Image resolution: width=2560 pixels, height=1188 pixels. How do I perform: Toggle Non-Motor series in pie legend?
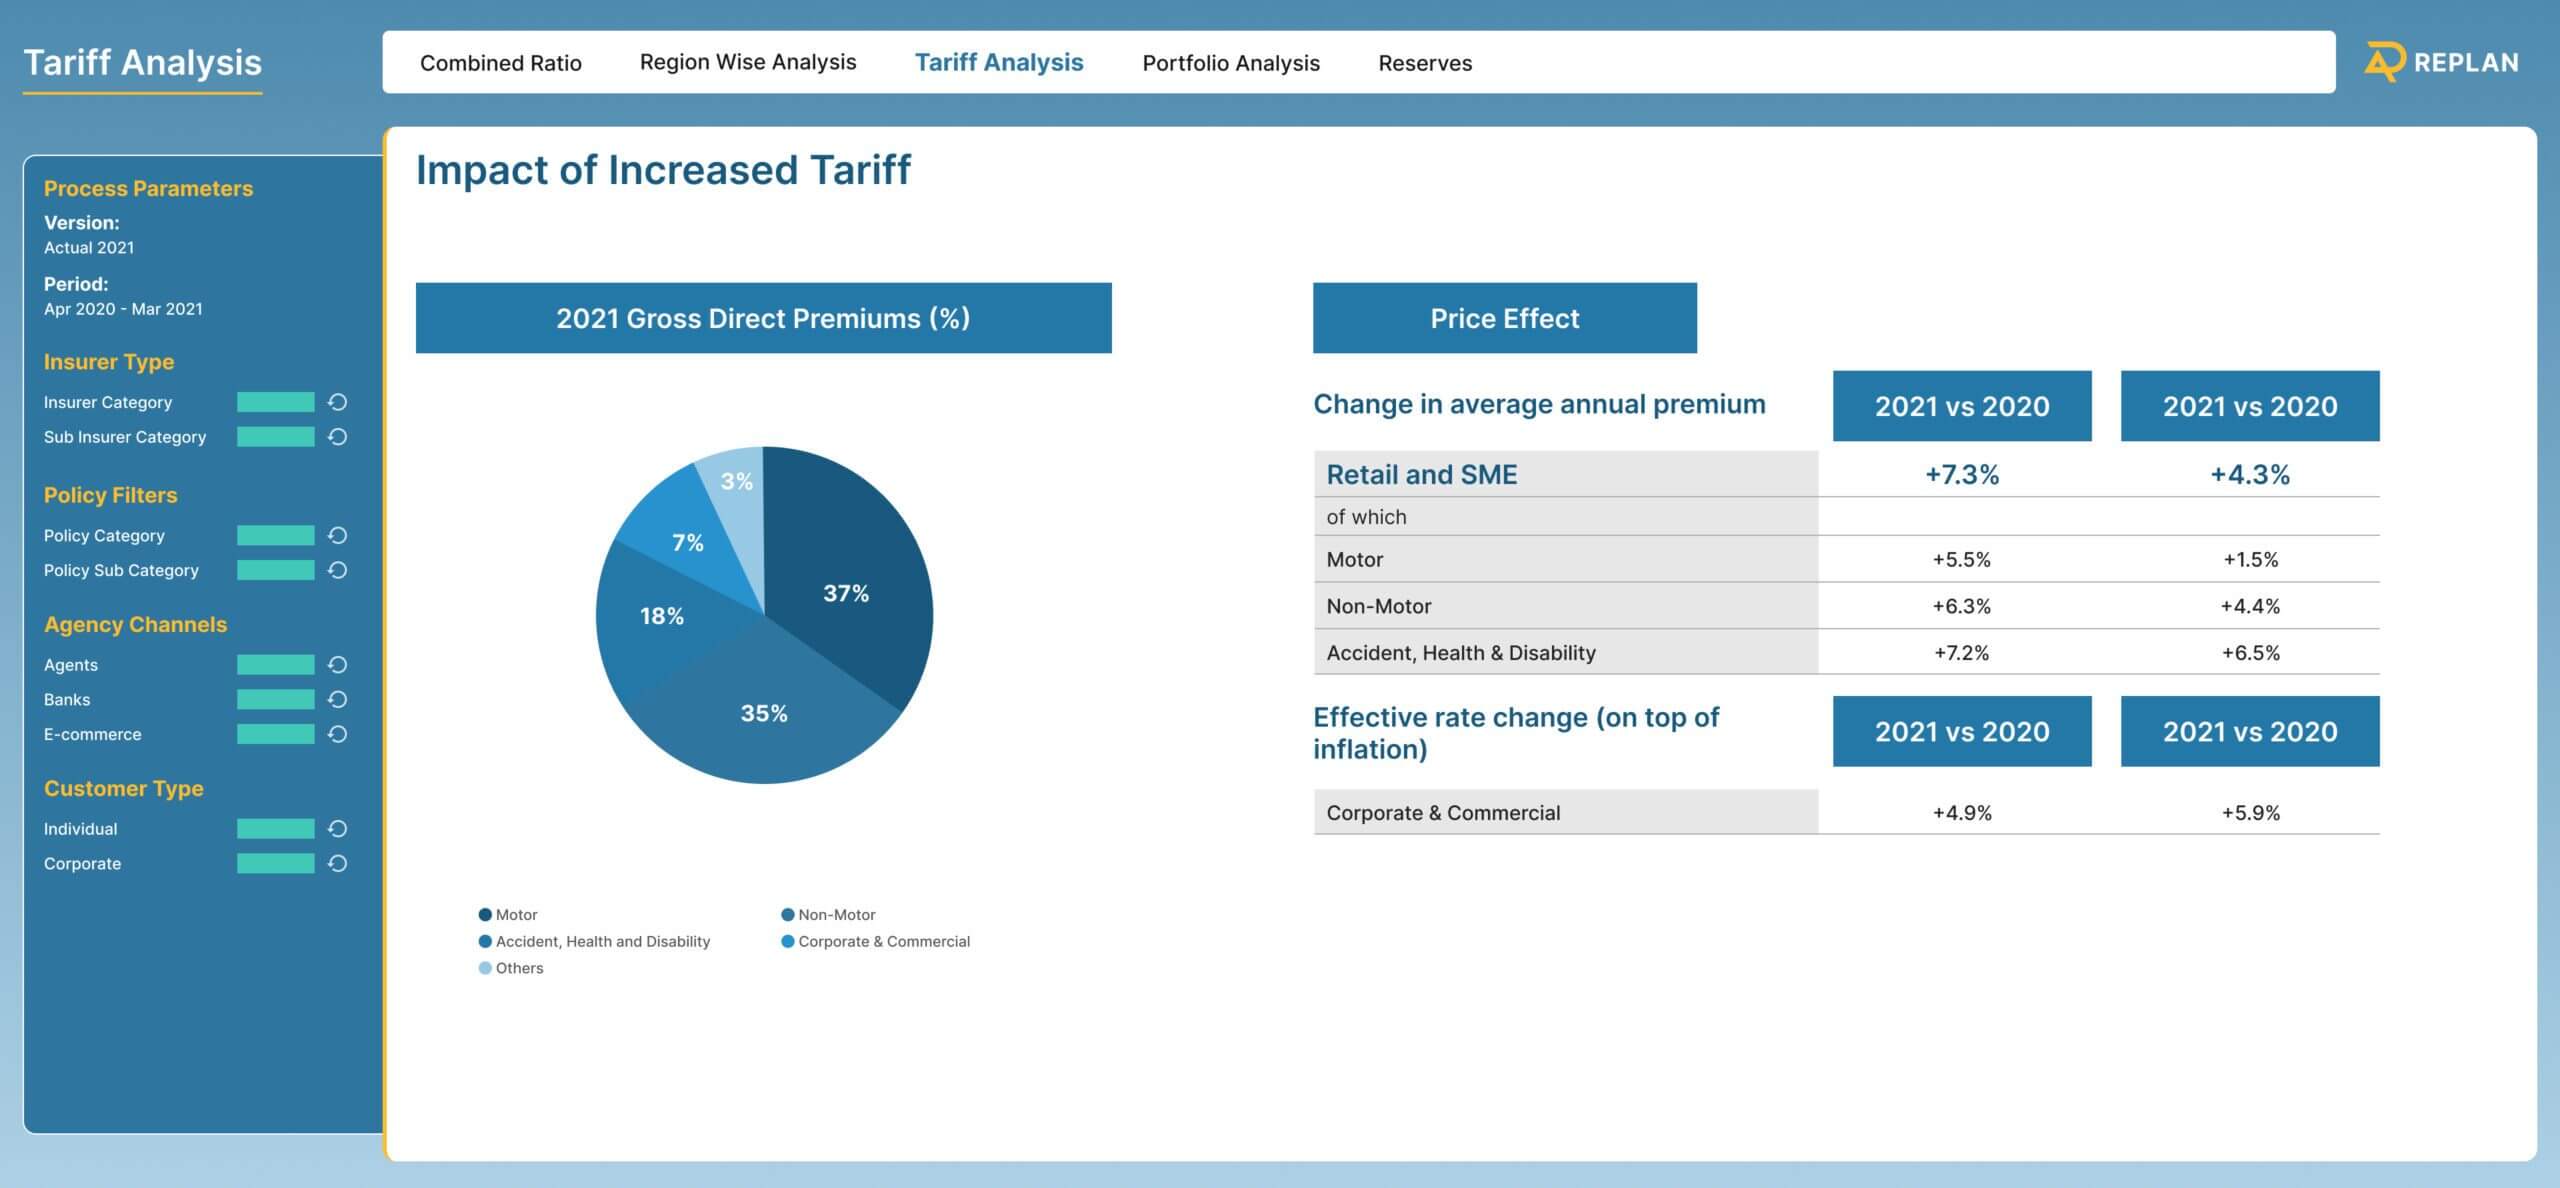pyautogui.click(x=828, y=915)
